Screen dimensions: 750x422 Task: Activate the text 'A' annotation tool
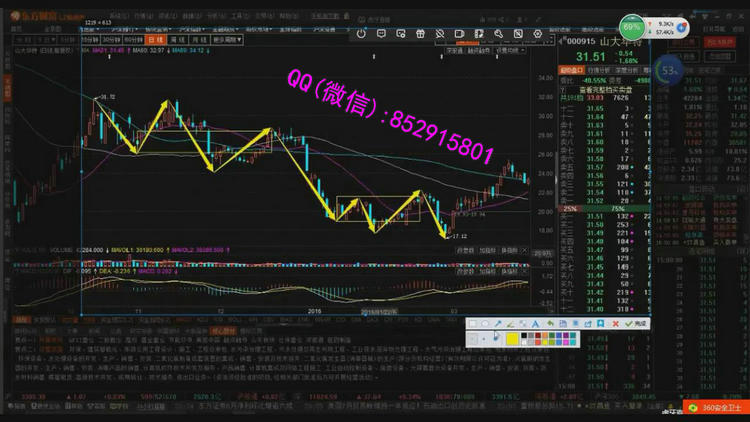click(x=535, y=324)
